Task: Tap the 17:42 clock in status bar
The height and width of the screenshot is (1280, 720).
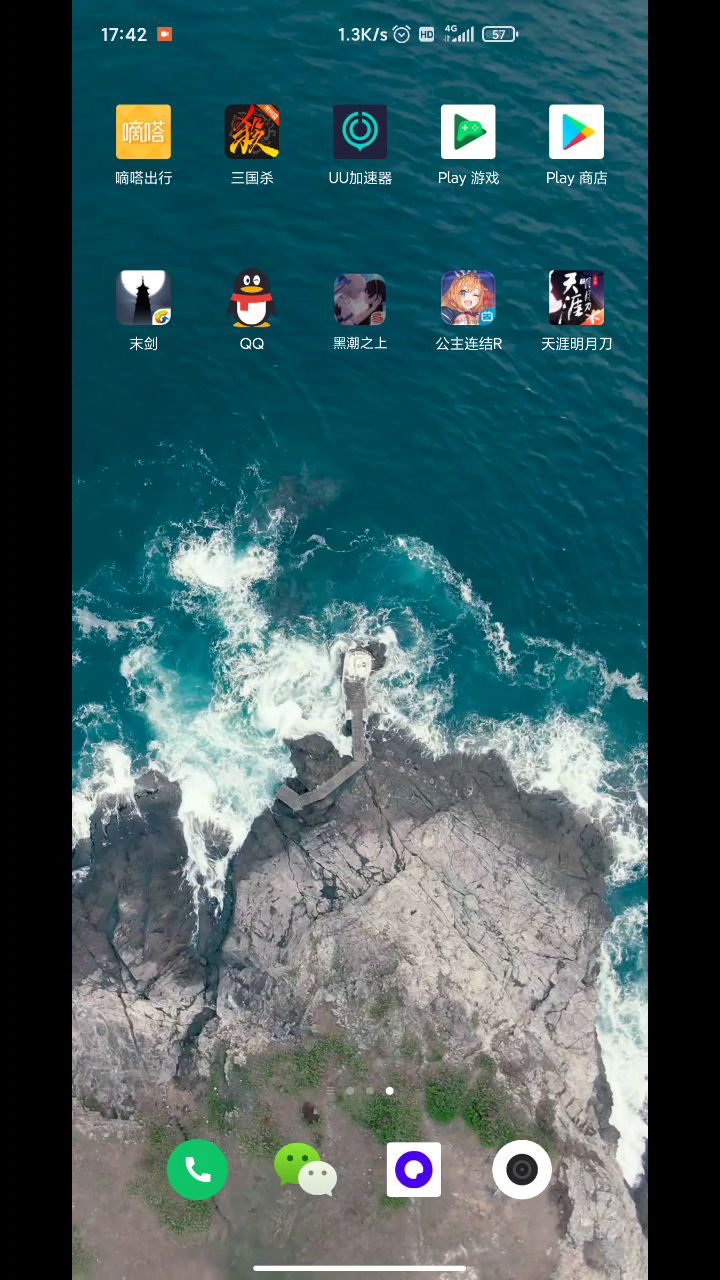Action: (x=124, y=34)
